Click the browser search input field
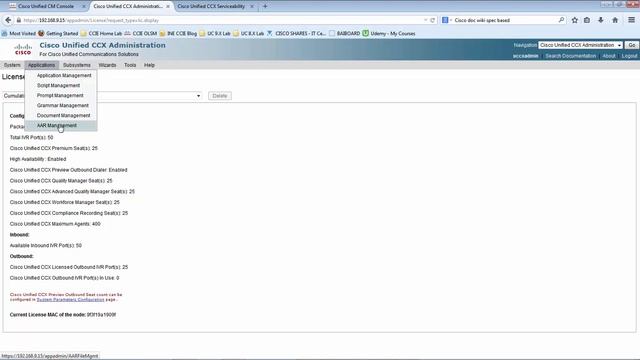This screenshot has width=640, height=360. click(x=505, y=20)
